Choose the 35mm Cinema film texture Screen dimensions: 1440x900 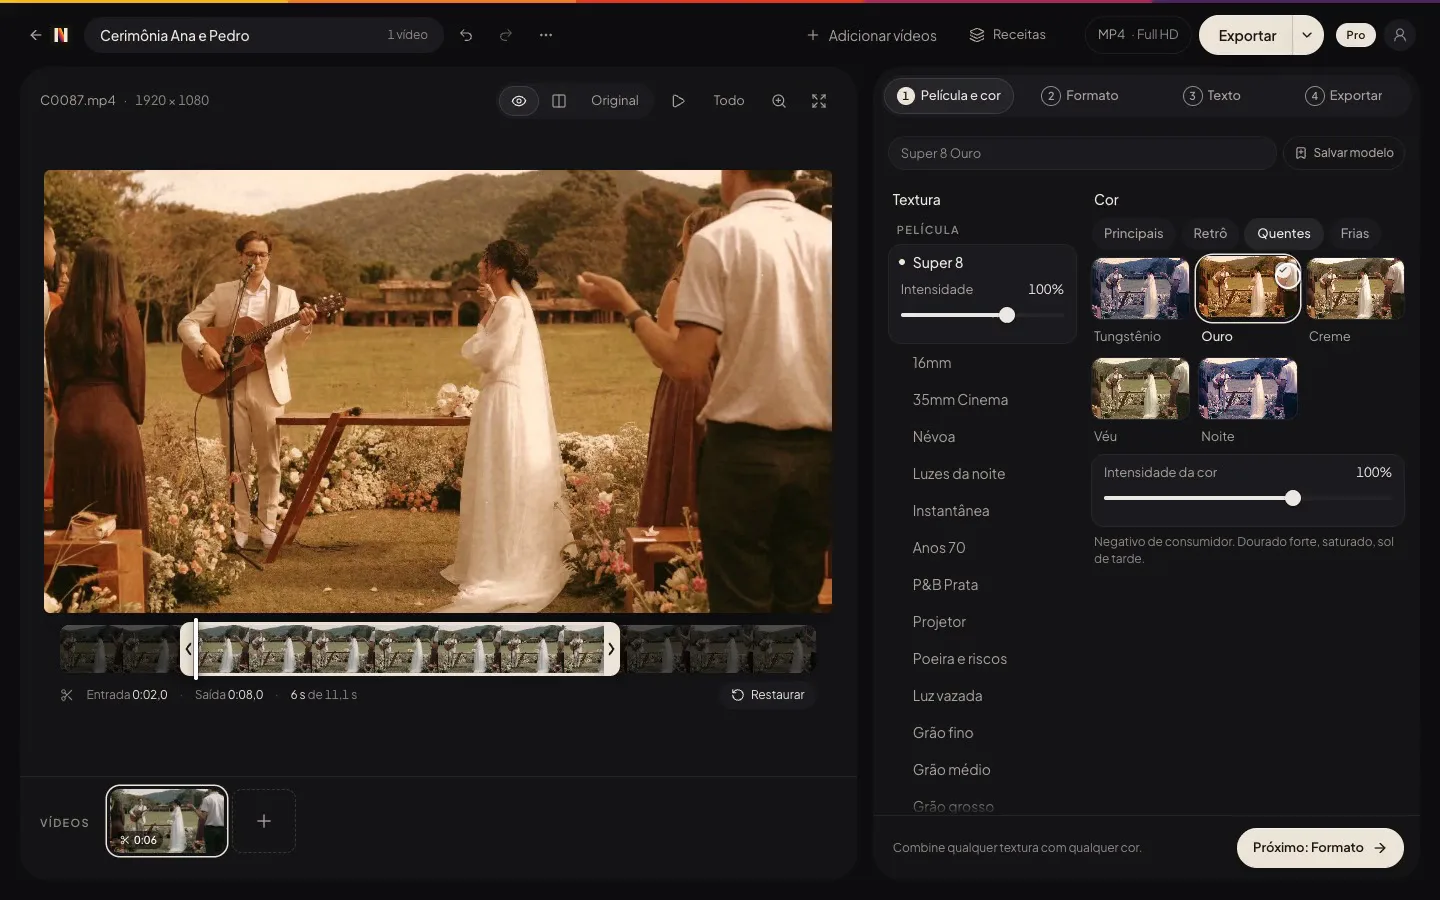tap(982, 400)
